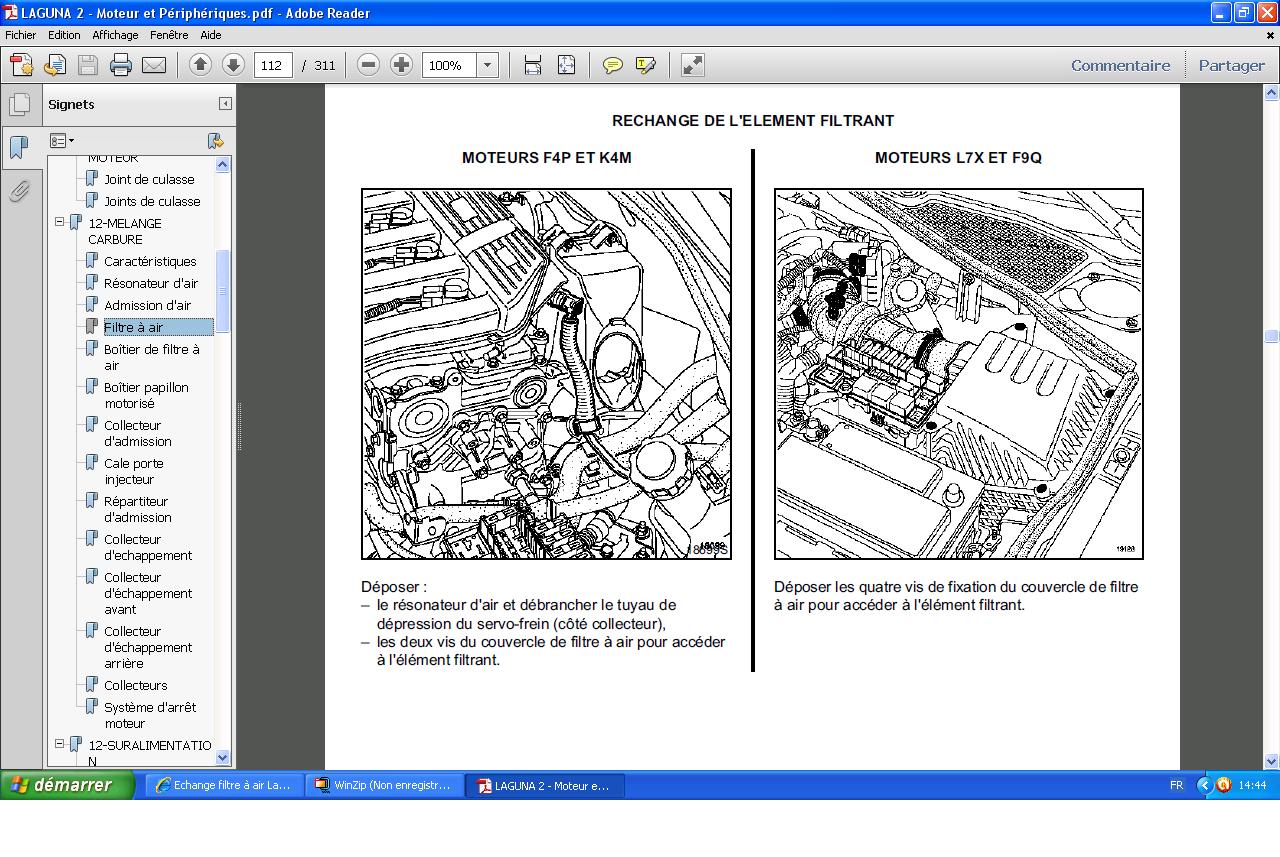Switch to WinZip taskbar window
The width and height of the screenshot is (1280, 857).
(x=384, y=785)
